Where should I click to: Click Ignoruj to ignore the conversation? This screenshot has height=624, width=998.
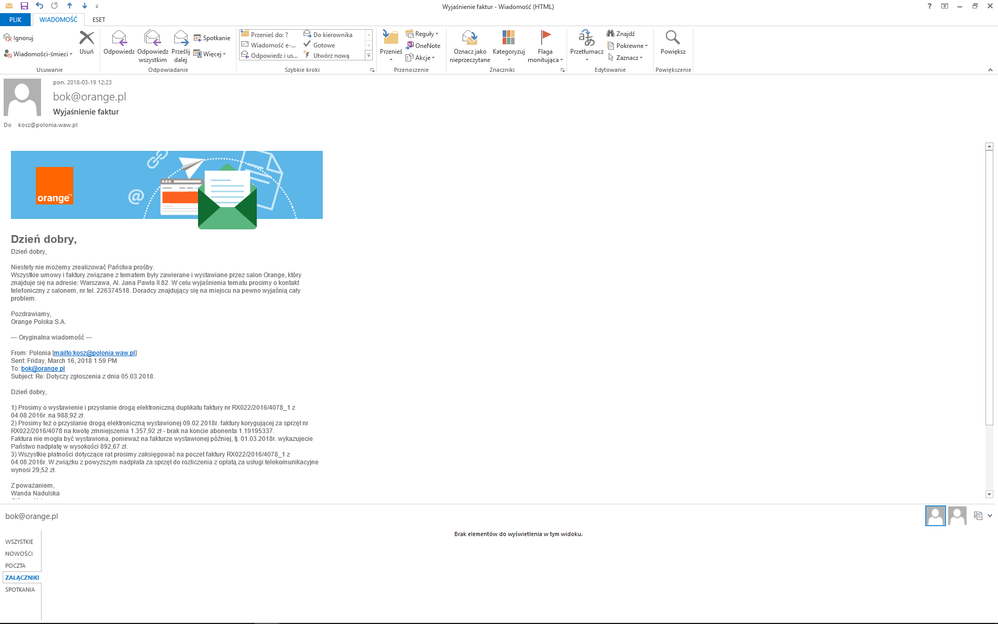click(x=18, y=38)
